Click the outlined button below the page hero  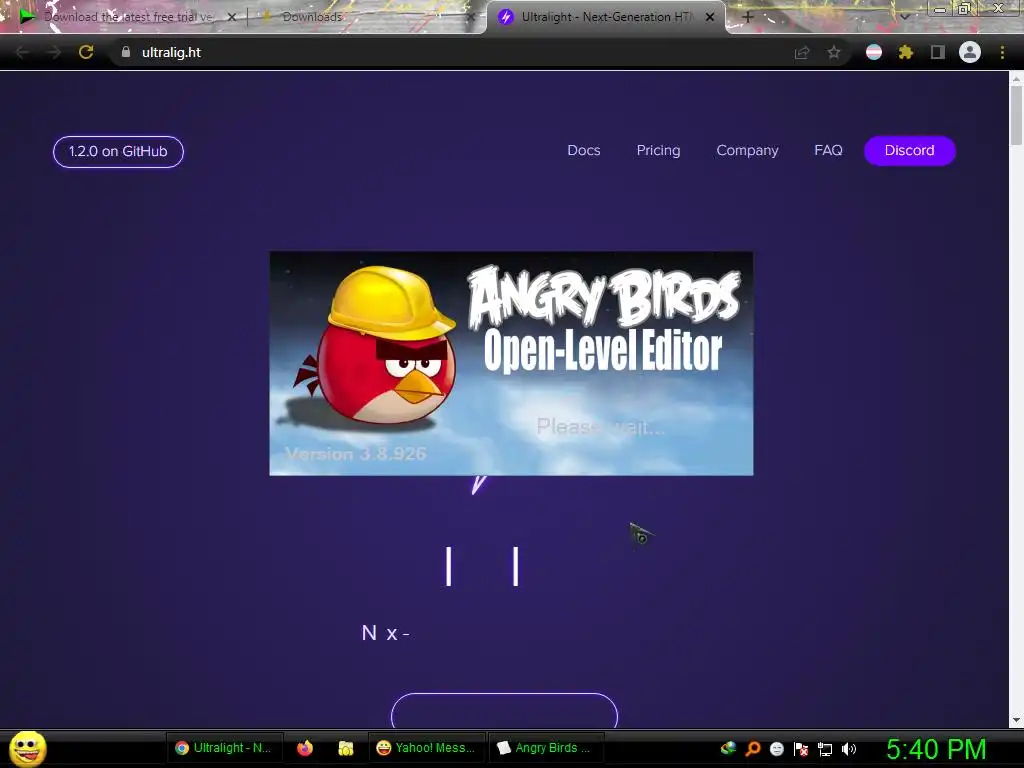pos(504,711)
